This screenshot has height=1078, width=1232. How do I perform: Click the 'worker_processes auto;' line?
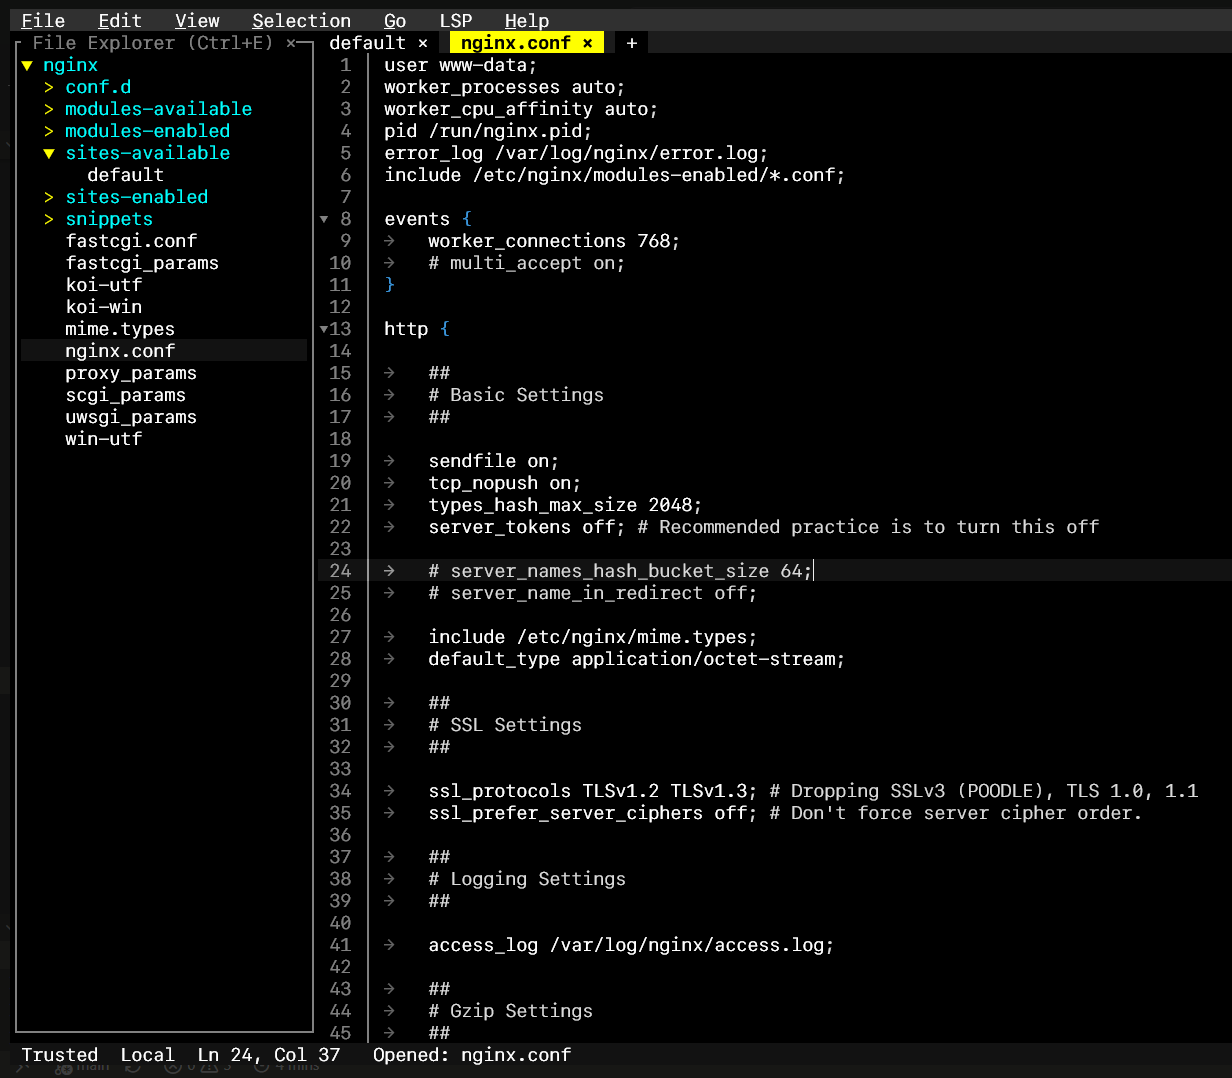click(504, 87)
